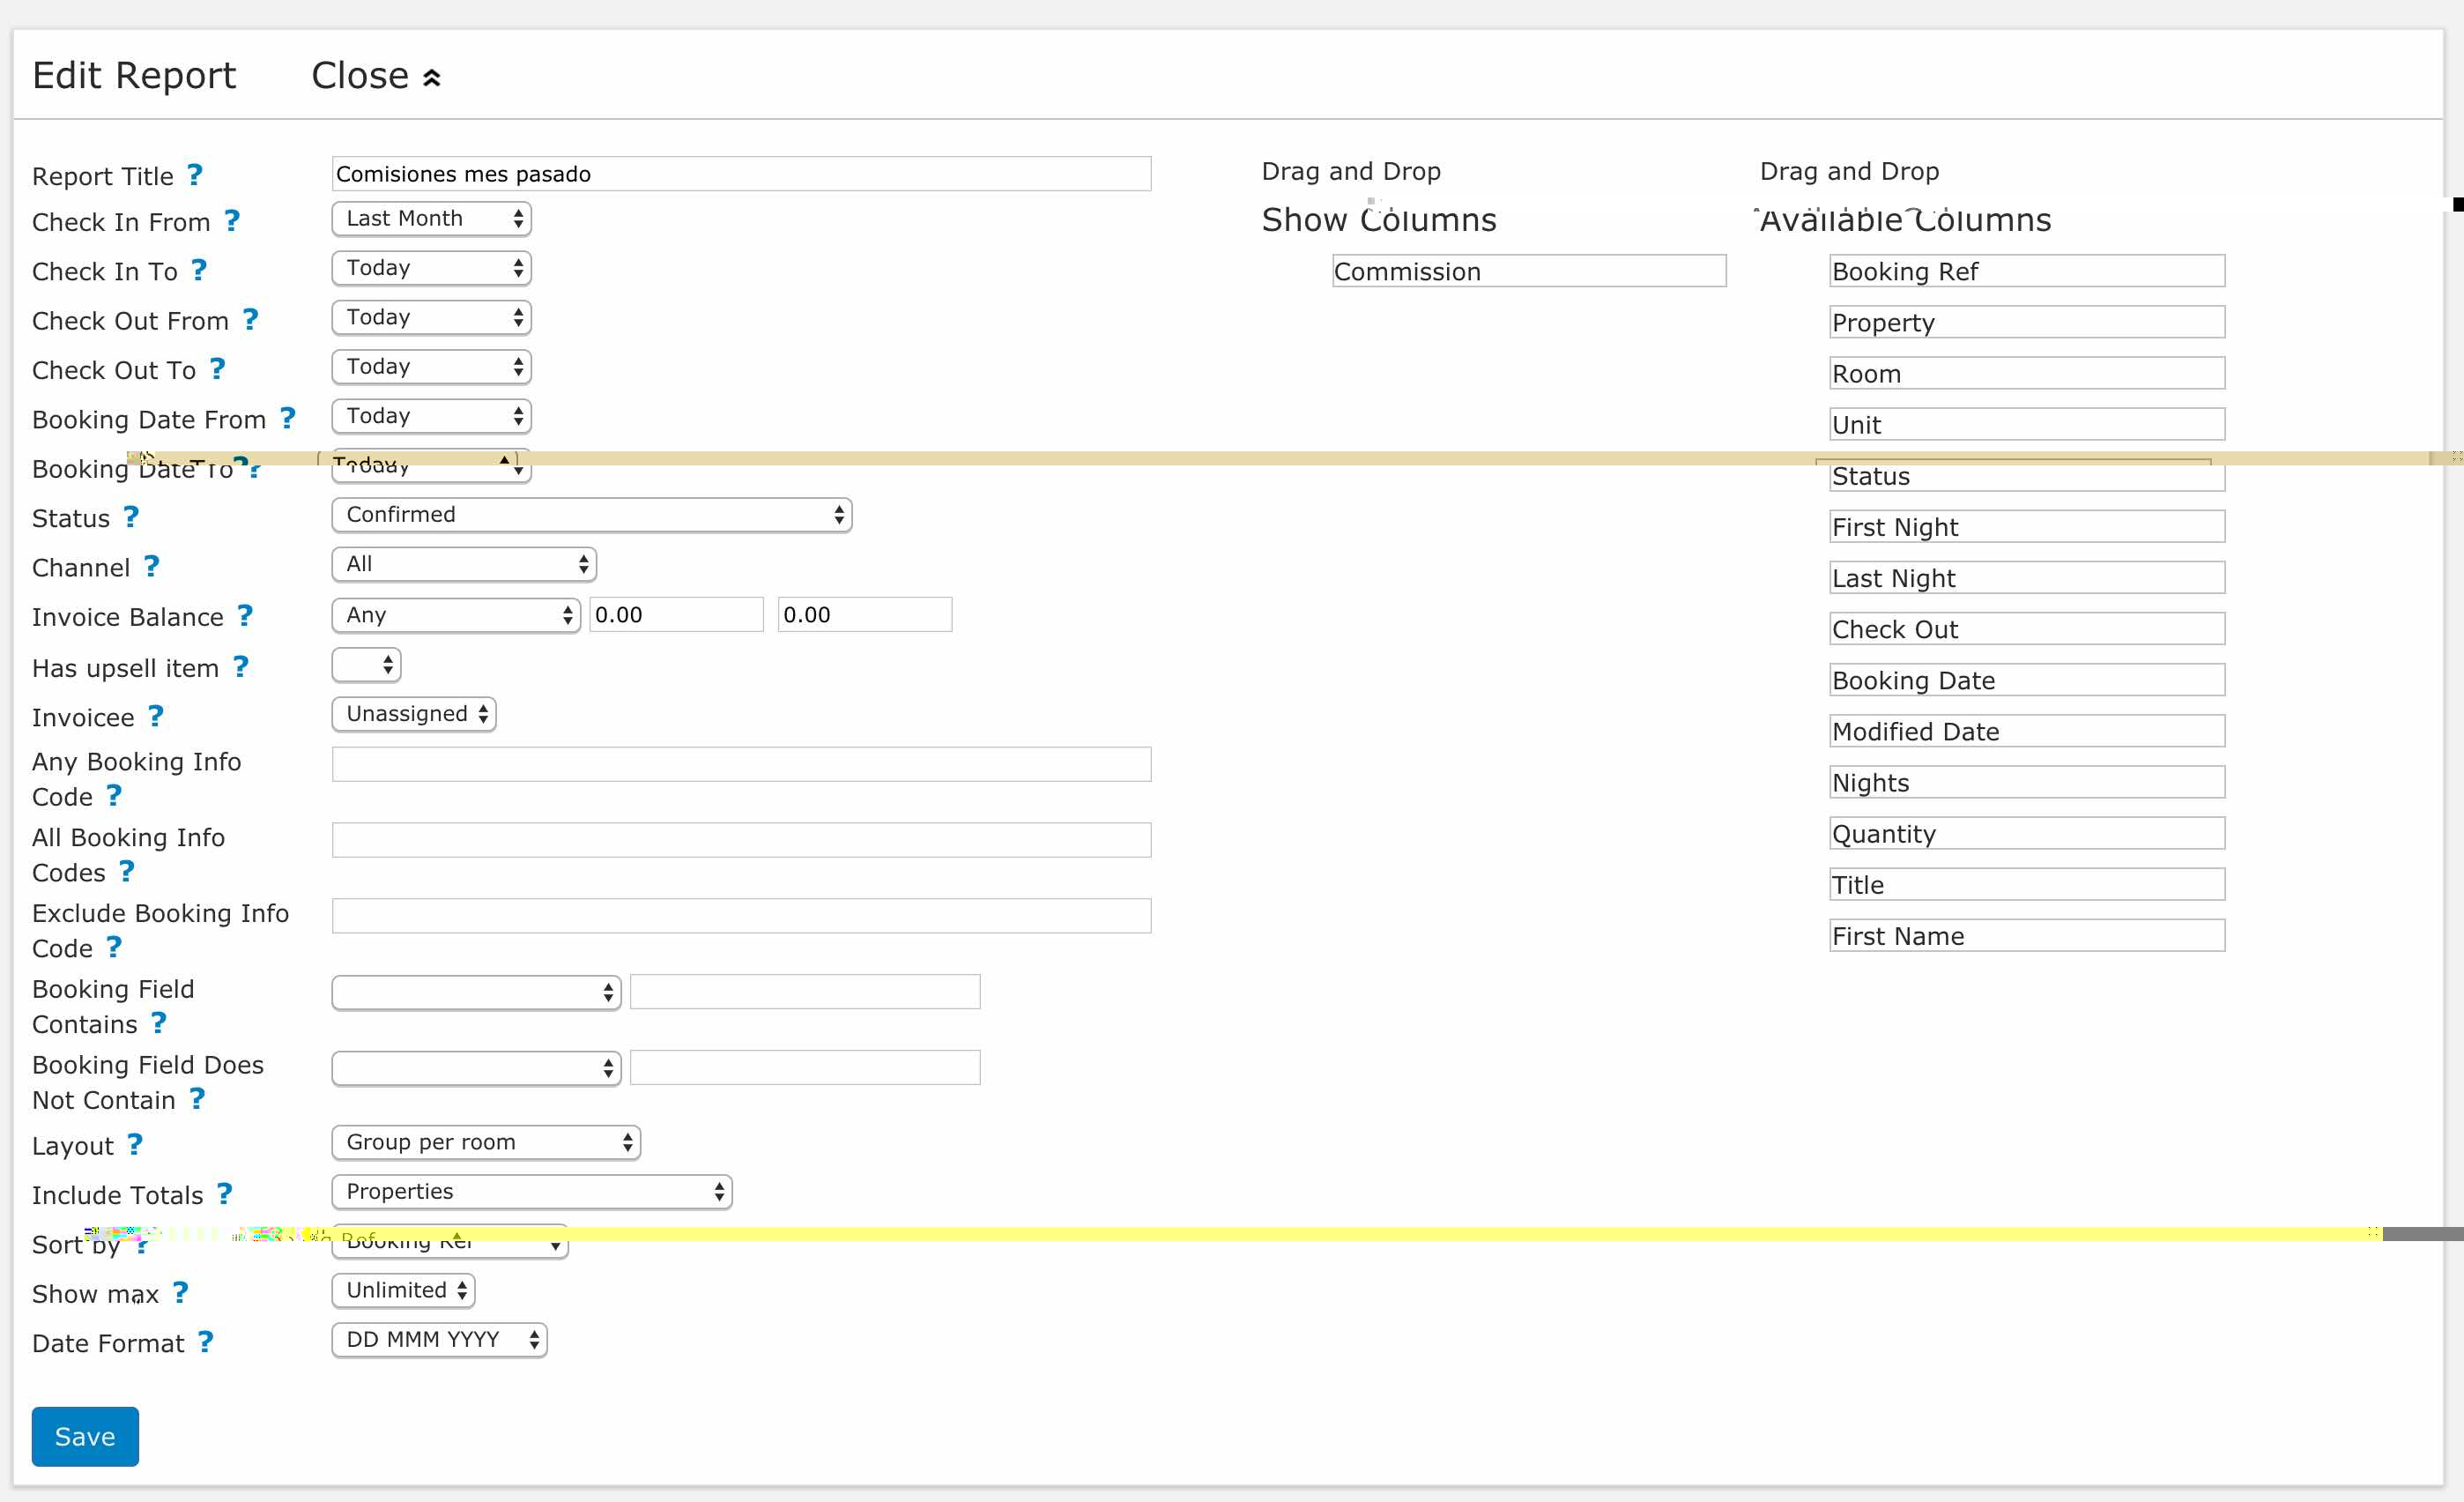The height and width of the screenshot is (1502, 2464).
Task: Open the Status confirmed dropdown
Action: click(x=590, y=514)
